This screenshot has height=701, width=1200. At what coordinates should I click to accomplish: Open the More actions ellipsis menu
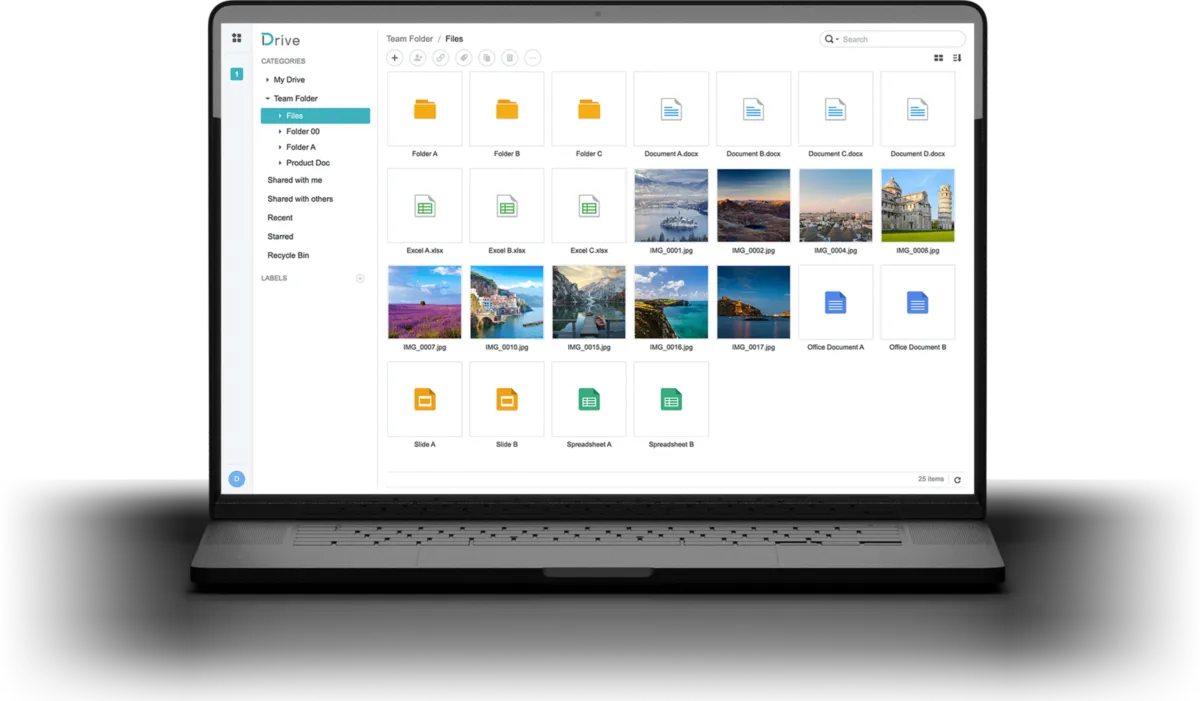pyautogui.click(x=533, y=58)
